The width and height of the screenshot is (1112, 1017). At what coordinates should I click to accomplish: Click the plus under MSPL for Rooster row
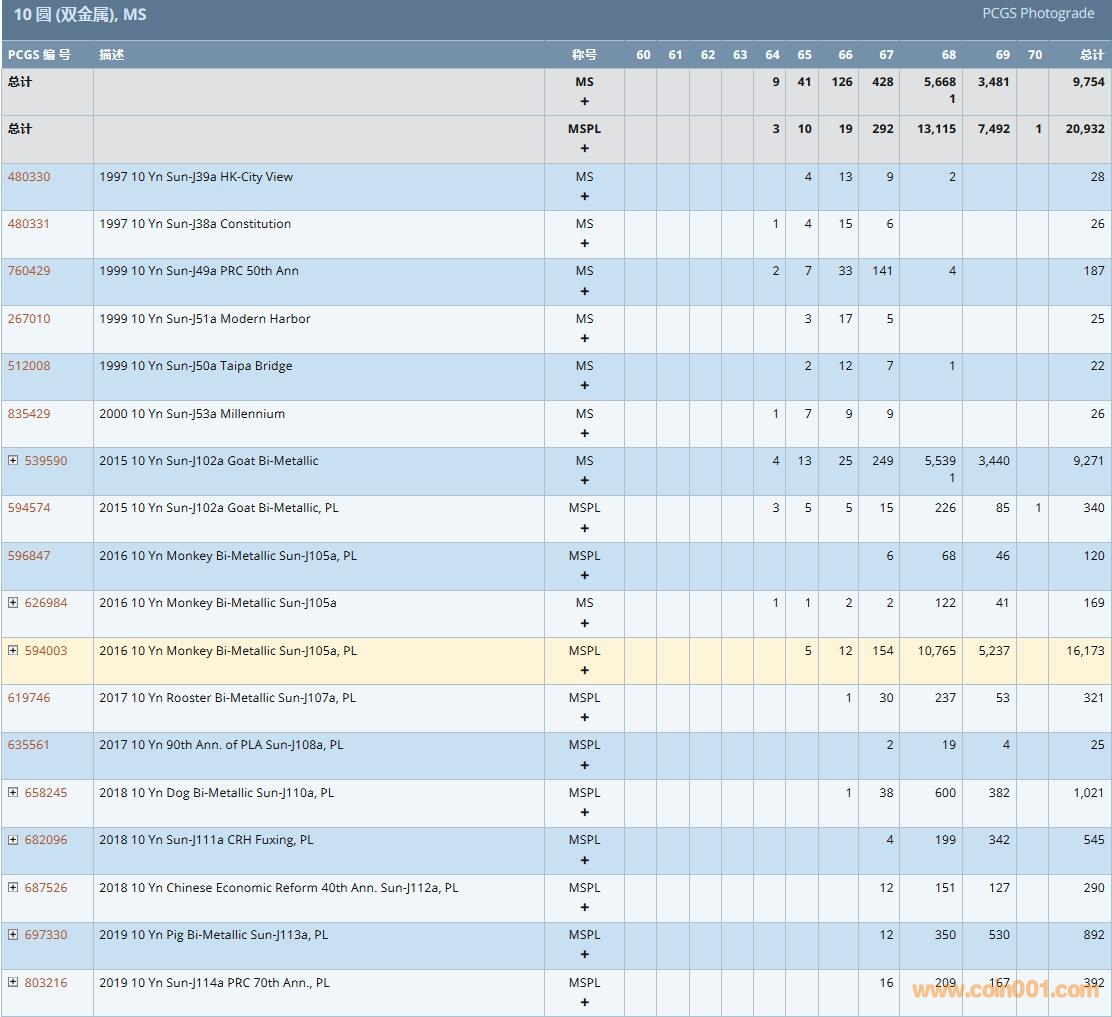click(x=585, y=718)
